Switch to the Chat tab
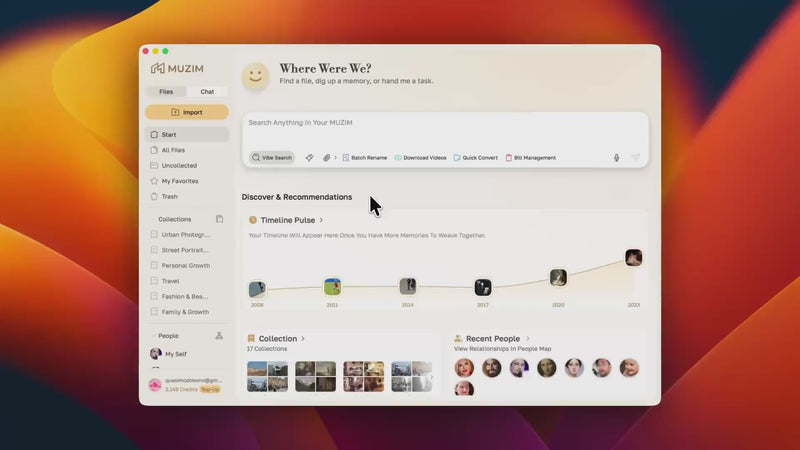 click(207, 92)
